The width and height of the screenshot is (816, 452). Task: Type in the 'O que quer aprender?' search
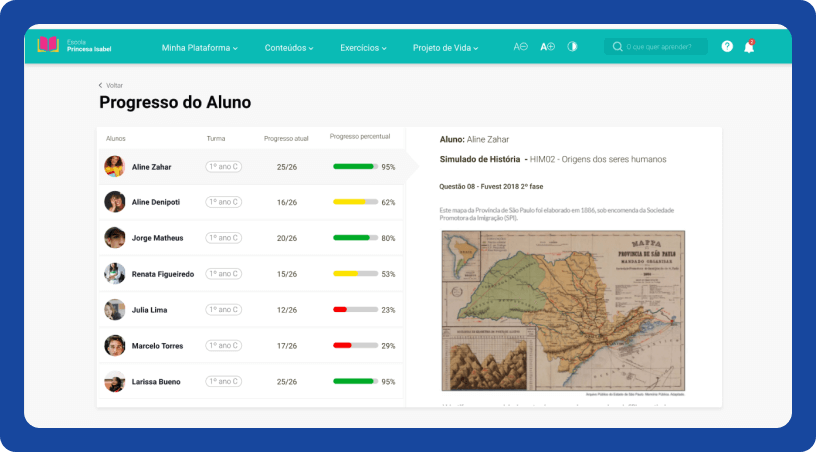tap(662, 47)
